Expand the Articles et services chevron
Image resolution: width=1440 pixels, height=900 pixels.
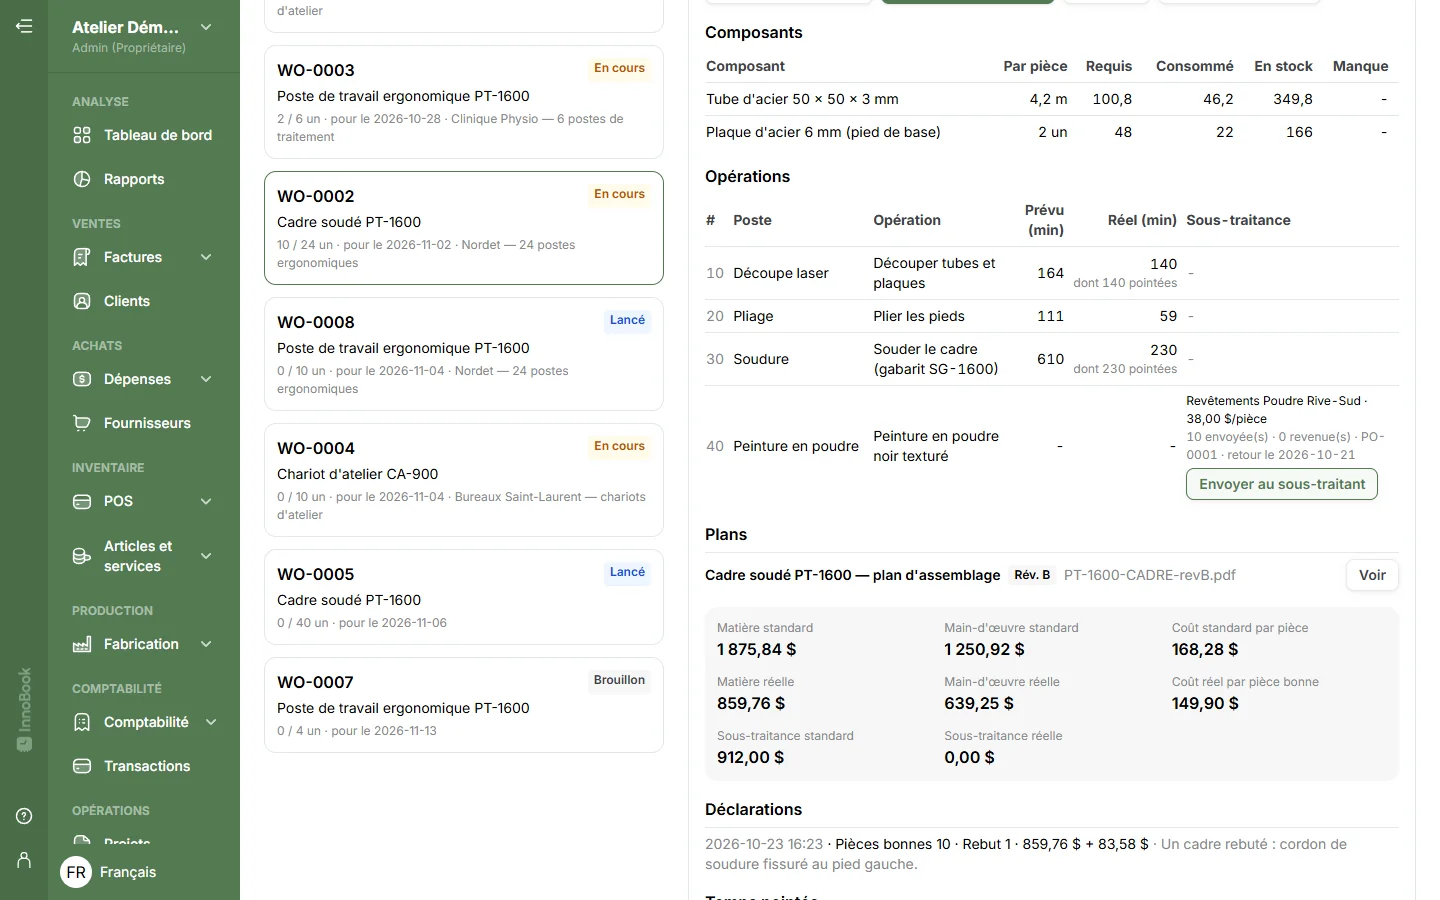pos(206,556)
